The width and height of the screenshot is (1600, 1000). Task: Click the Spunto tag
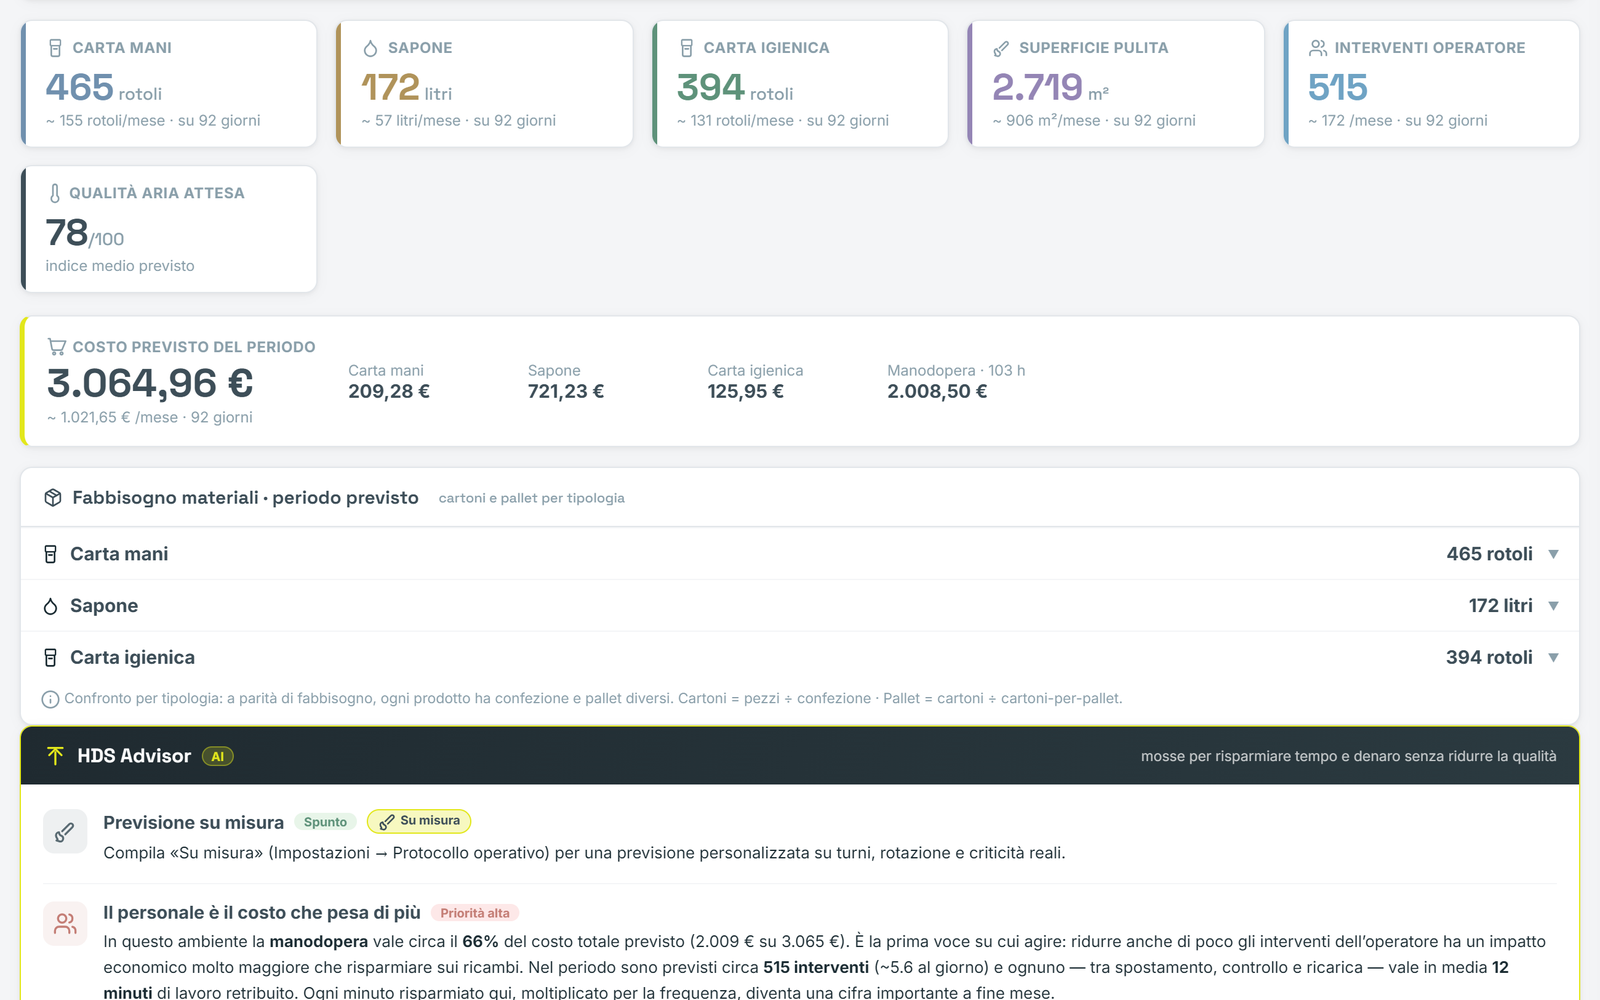coord(325,822)
